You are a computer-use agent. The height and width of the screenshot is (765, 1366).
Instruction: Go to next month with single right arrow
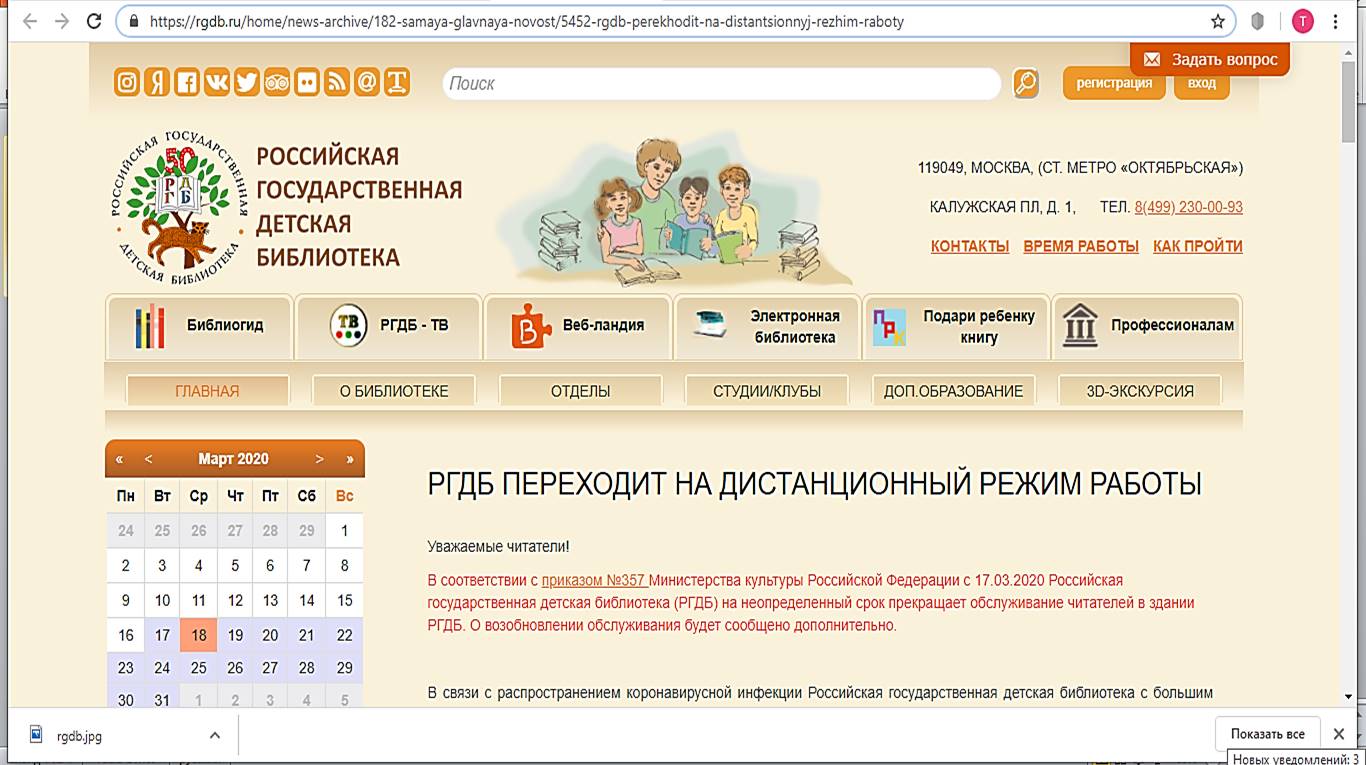click(319, 459)
